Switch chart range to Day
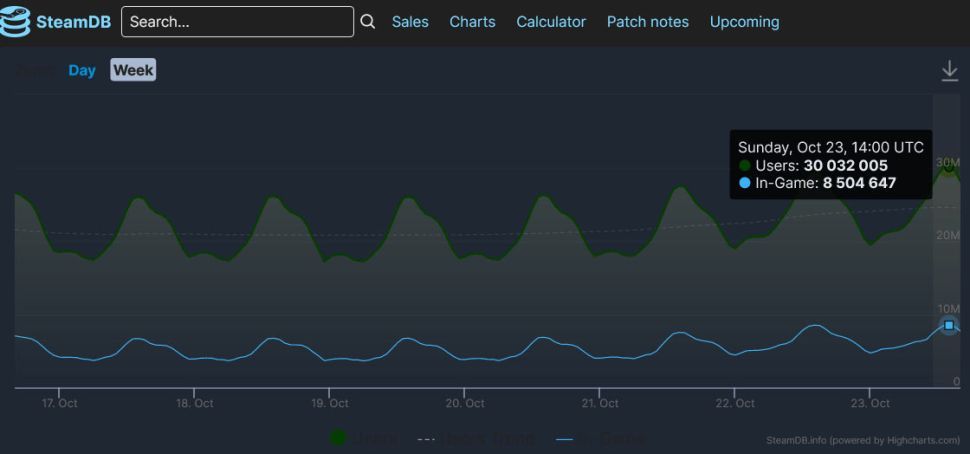The height and width of the screenshot is (454, 970). (82, 70)
